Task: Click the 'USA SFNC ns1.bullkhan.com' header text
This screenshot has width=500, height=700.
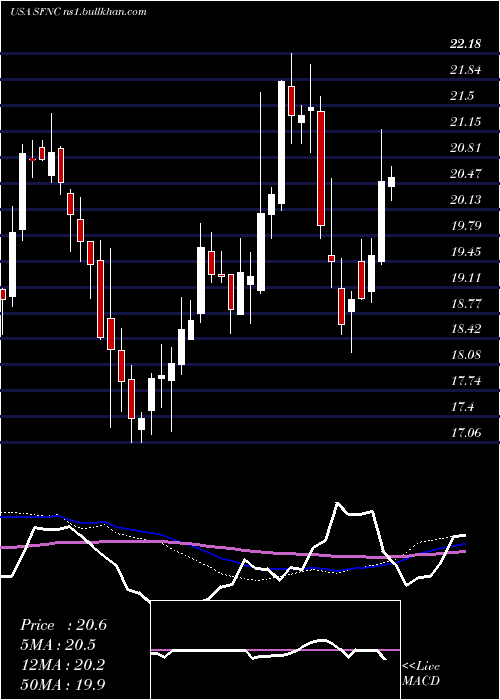Action: point(78,11)
